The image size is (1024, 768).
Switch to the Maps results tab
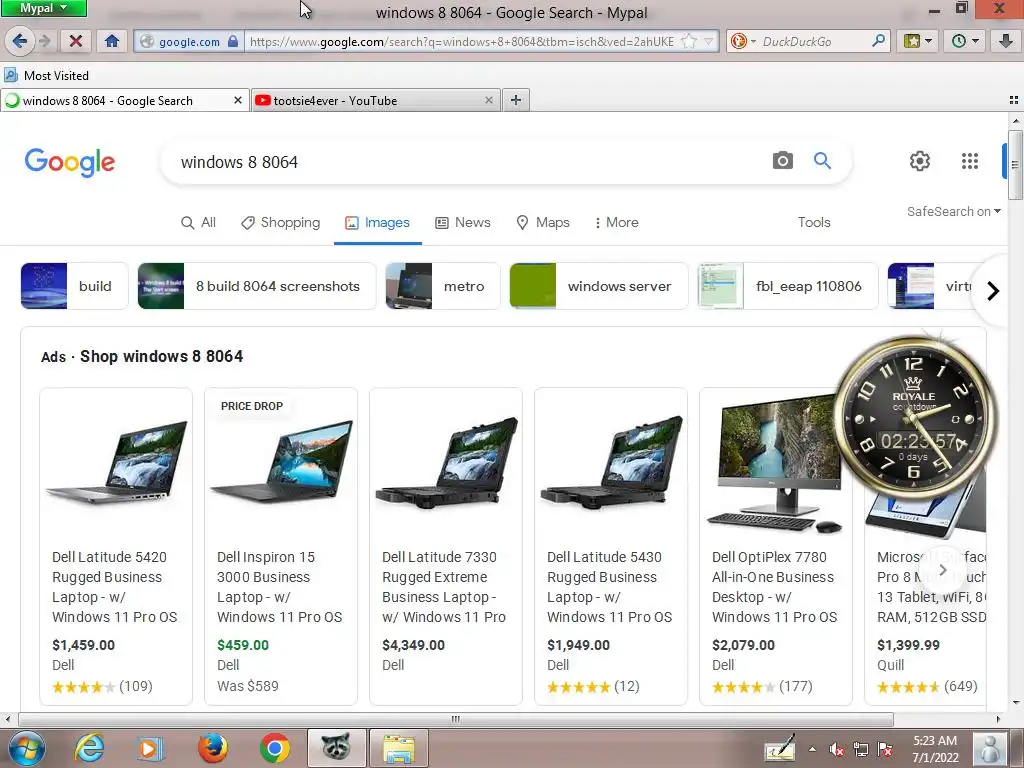(543, 222)
